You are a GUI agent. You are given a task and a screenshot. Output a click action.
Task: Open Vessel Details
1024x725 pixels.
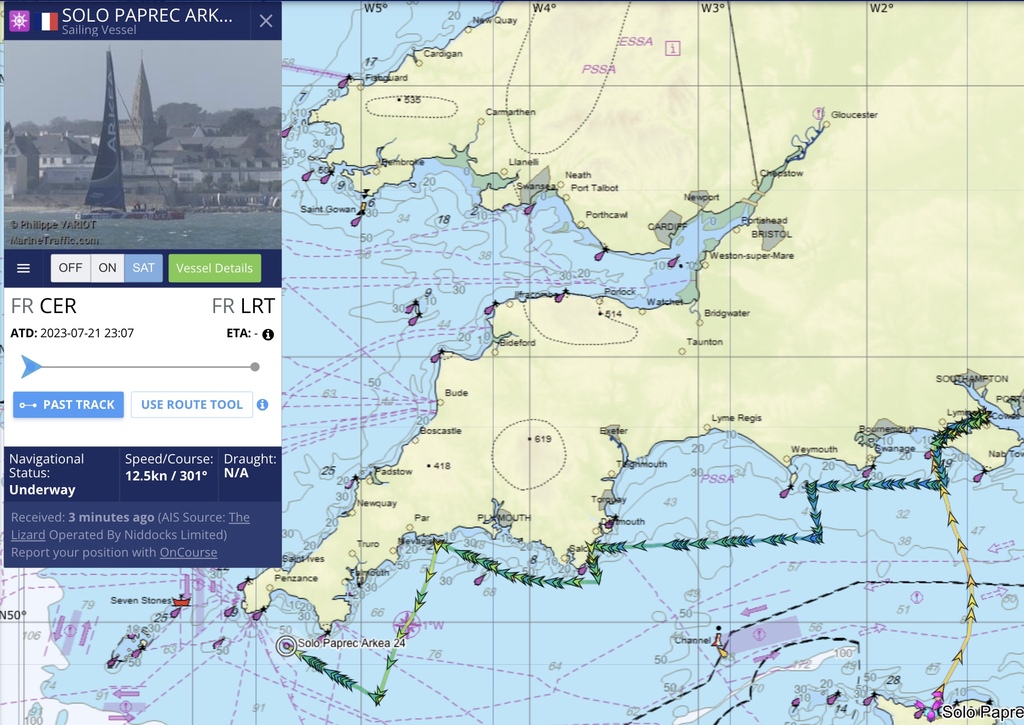coord(214,268)
